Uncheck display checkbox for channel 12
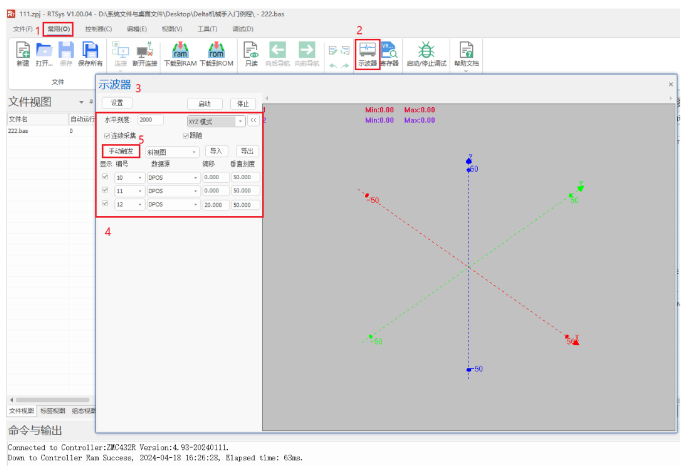This screenshot has width=688, height=470. 105,204
